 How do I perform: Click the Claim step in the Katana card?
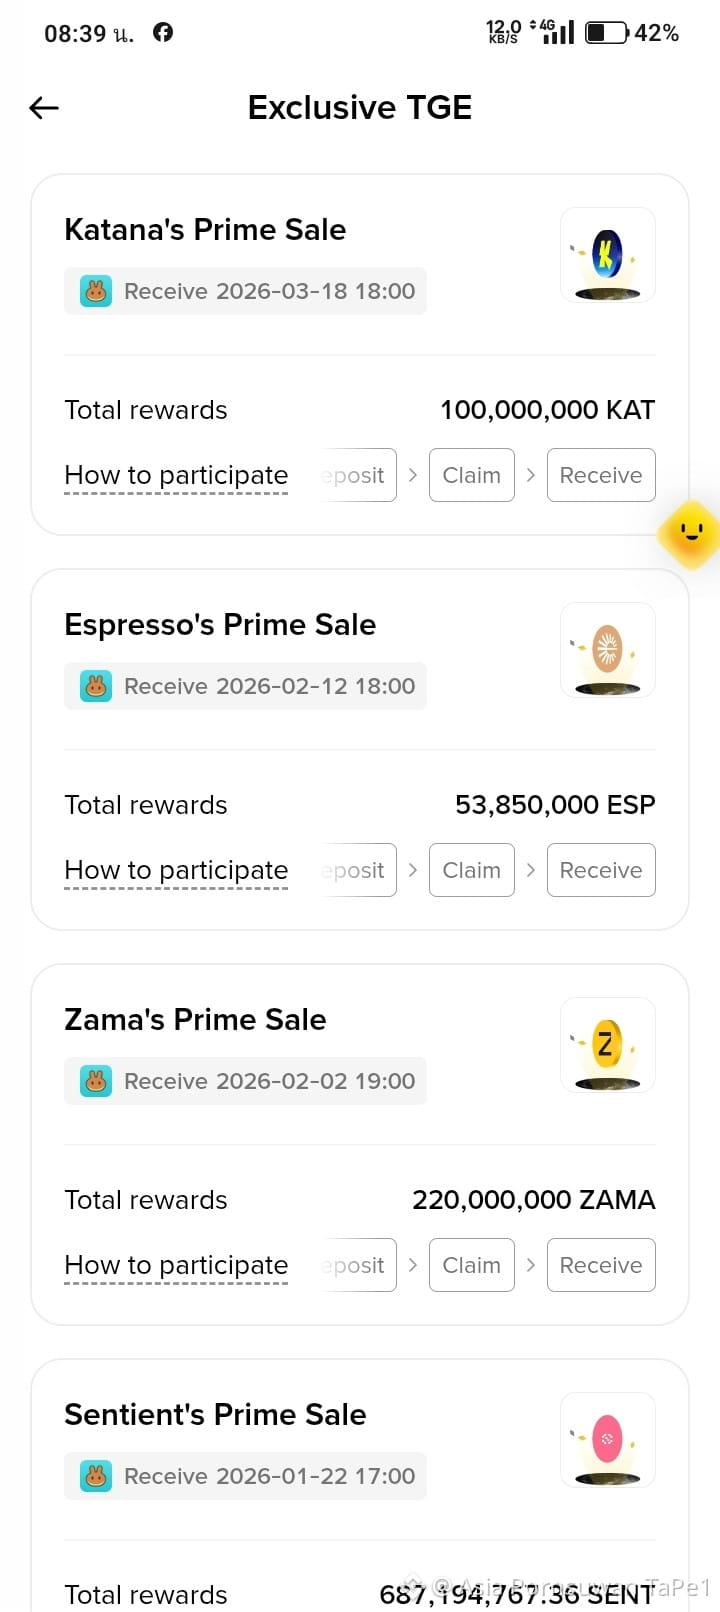[x=472, y=475]
